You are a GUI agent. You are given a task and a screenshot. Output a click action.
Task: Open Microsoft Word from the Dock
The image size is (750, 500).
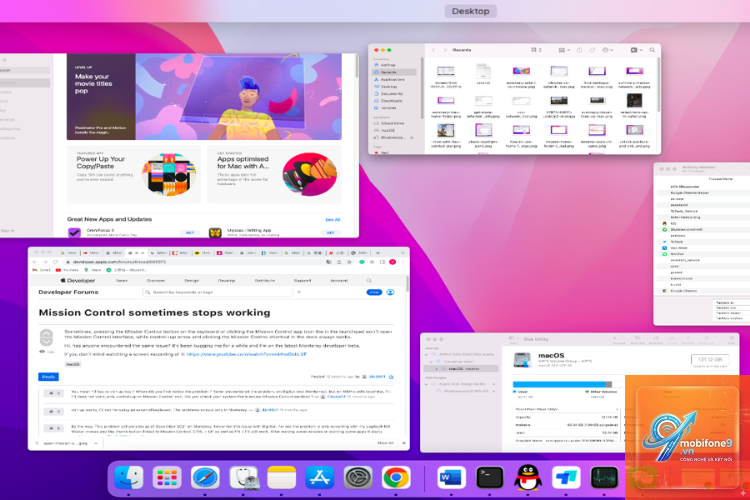[451, 478]
